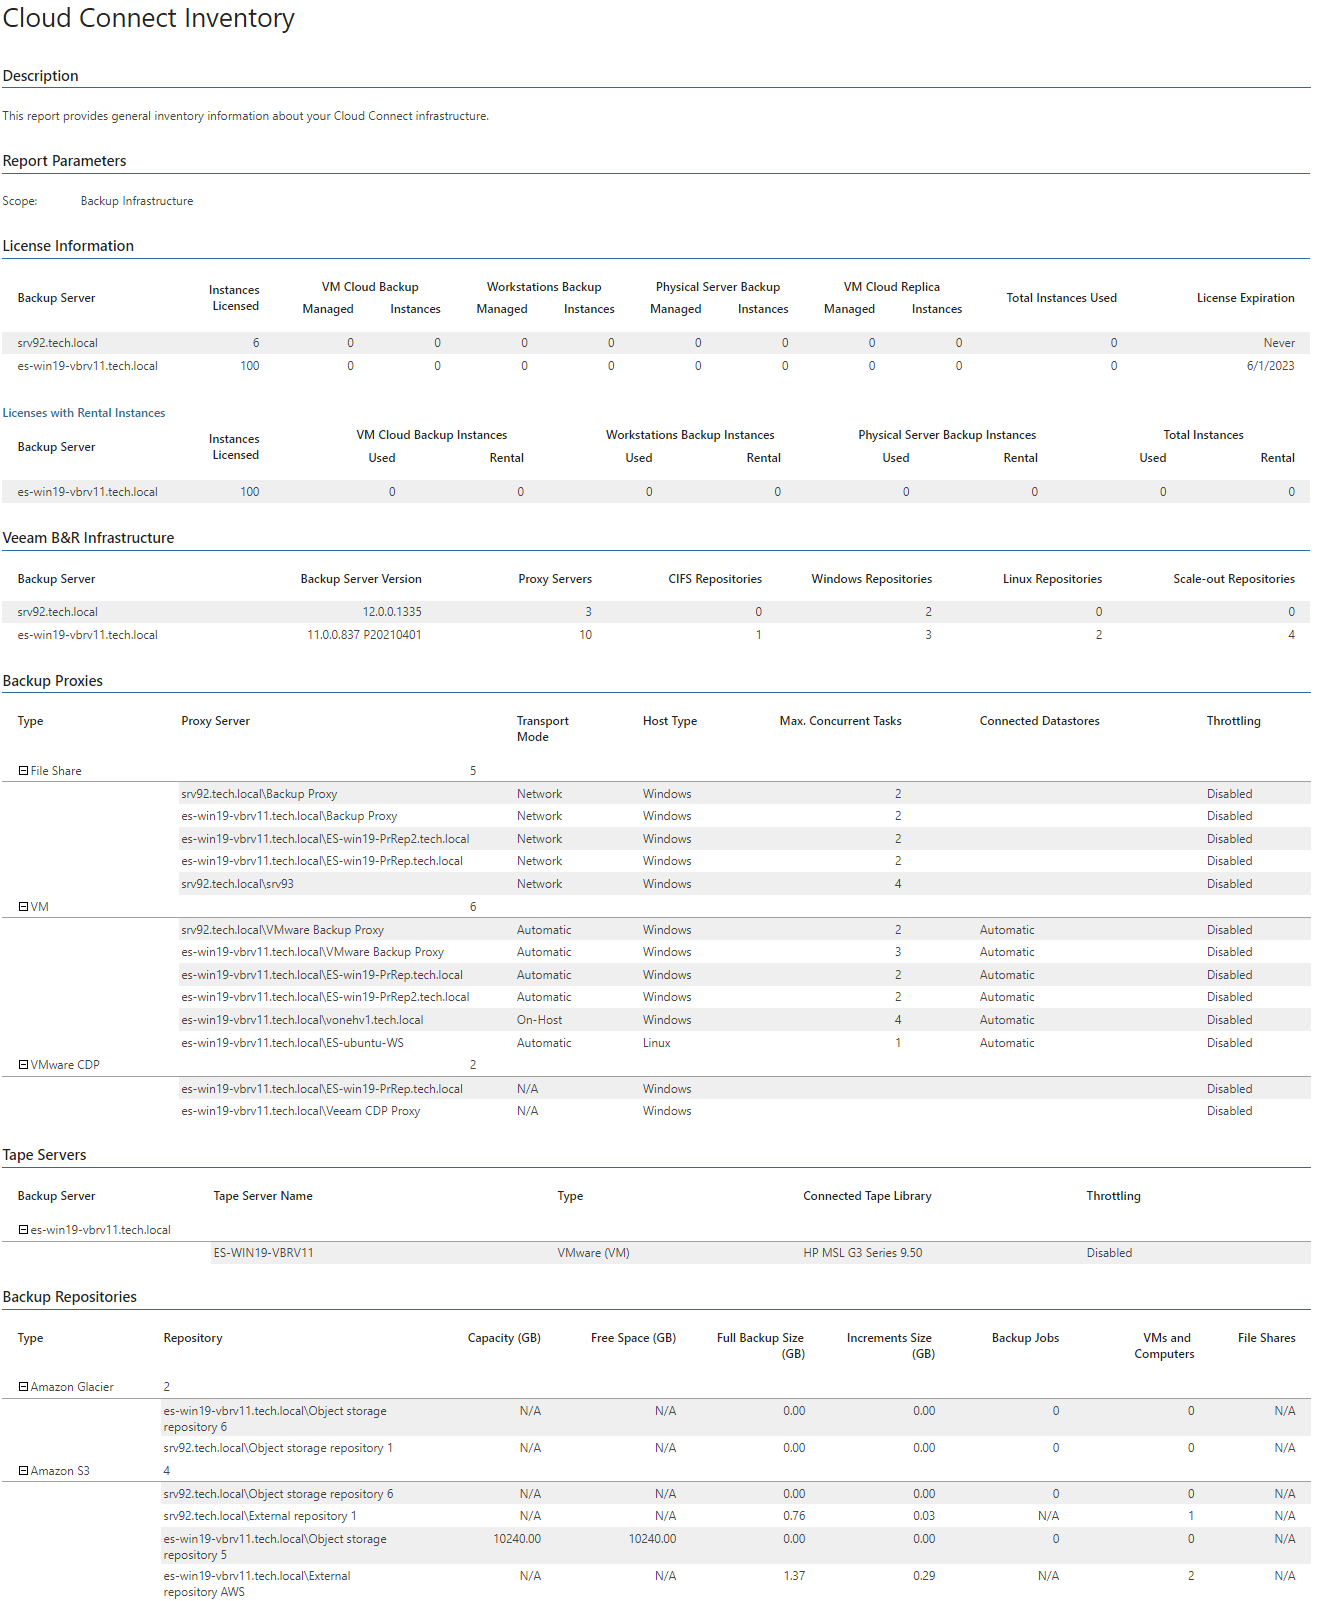Viewport: 1332px width, 1601px height.
Task: Select the srv92.tech.local\srv93 proxy row
Action: pyautogui.click(x=745, y=884)
